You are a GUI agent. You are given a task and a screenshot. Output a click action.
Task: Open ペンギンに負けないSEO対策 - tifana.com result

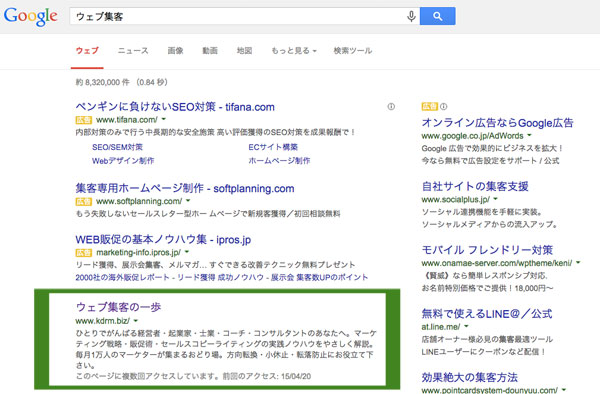point(175,107)
